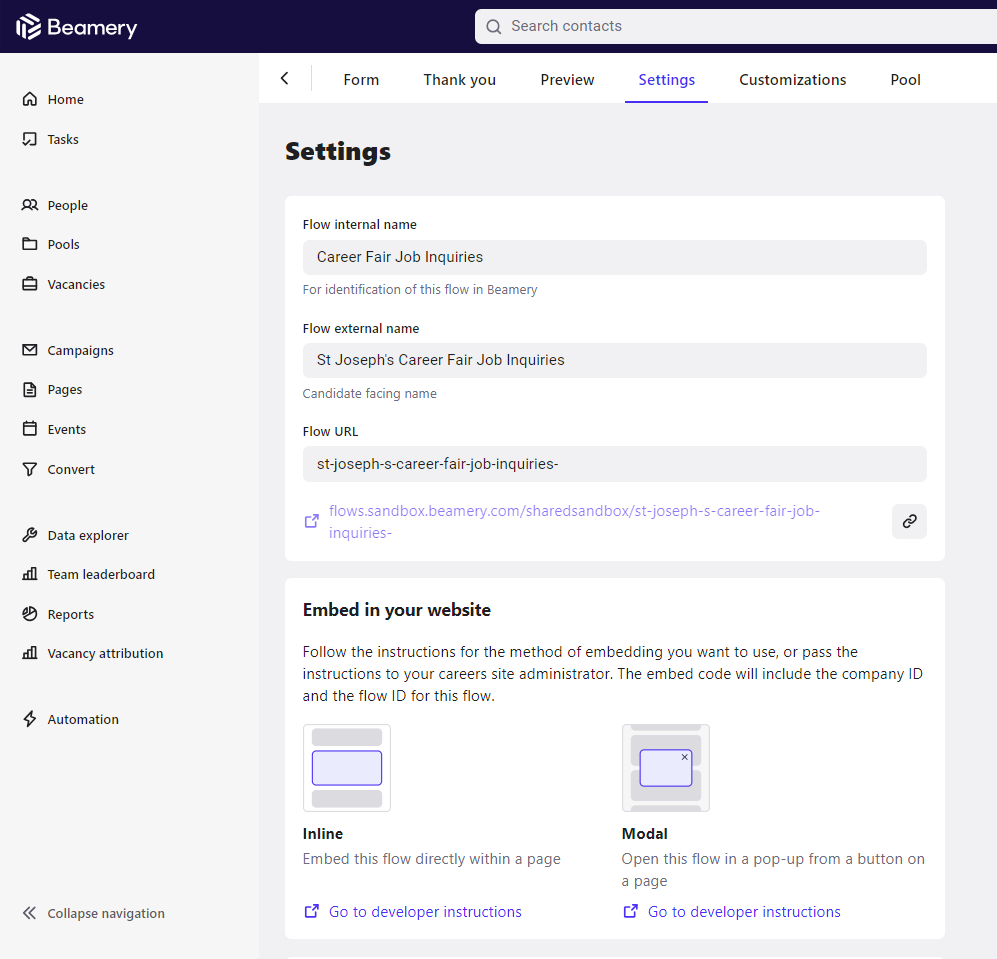Click the Tasks icon in sidebar

point(30,139)
